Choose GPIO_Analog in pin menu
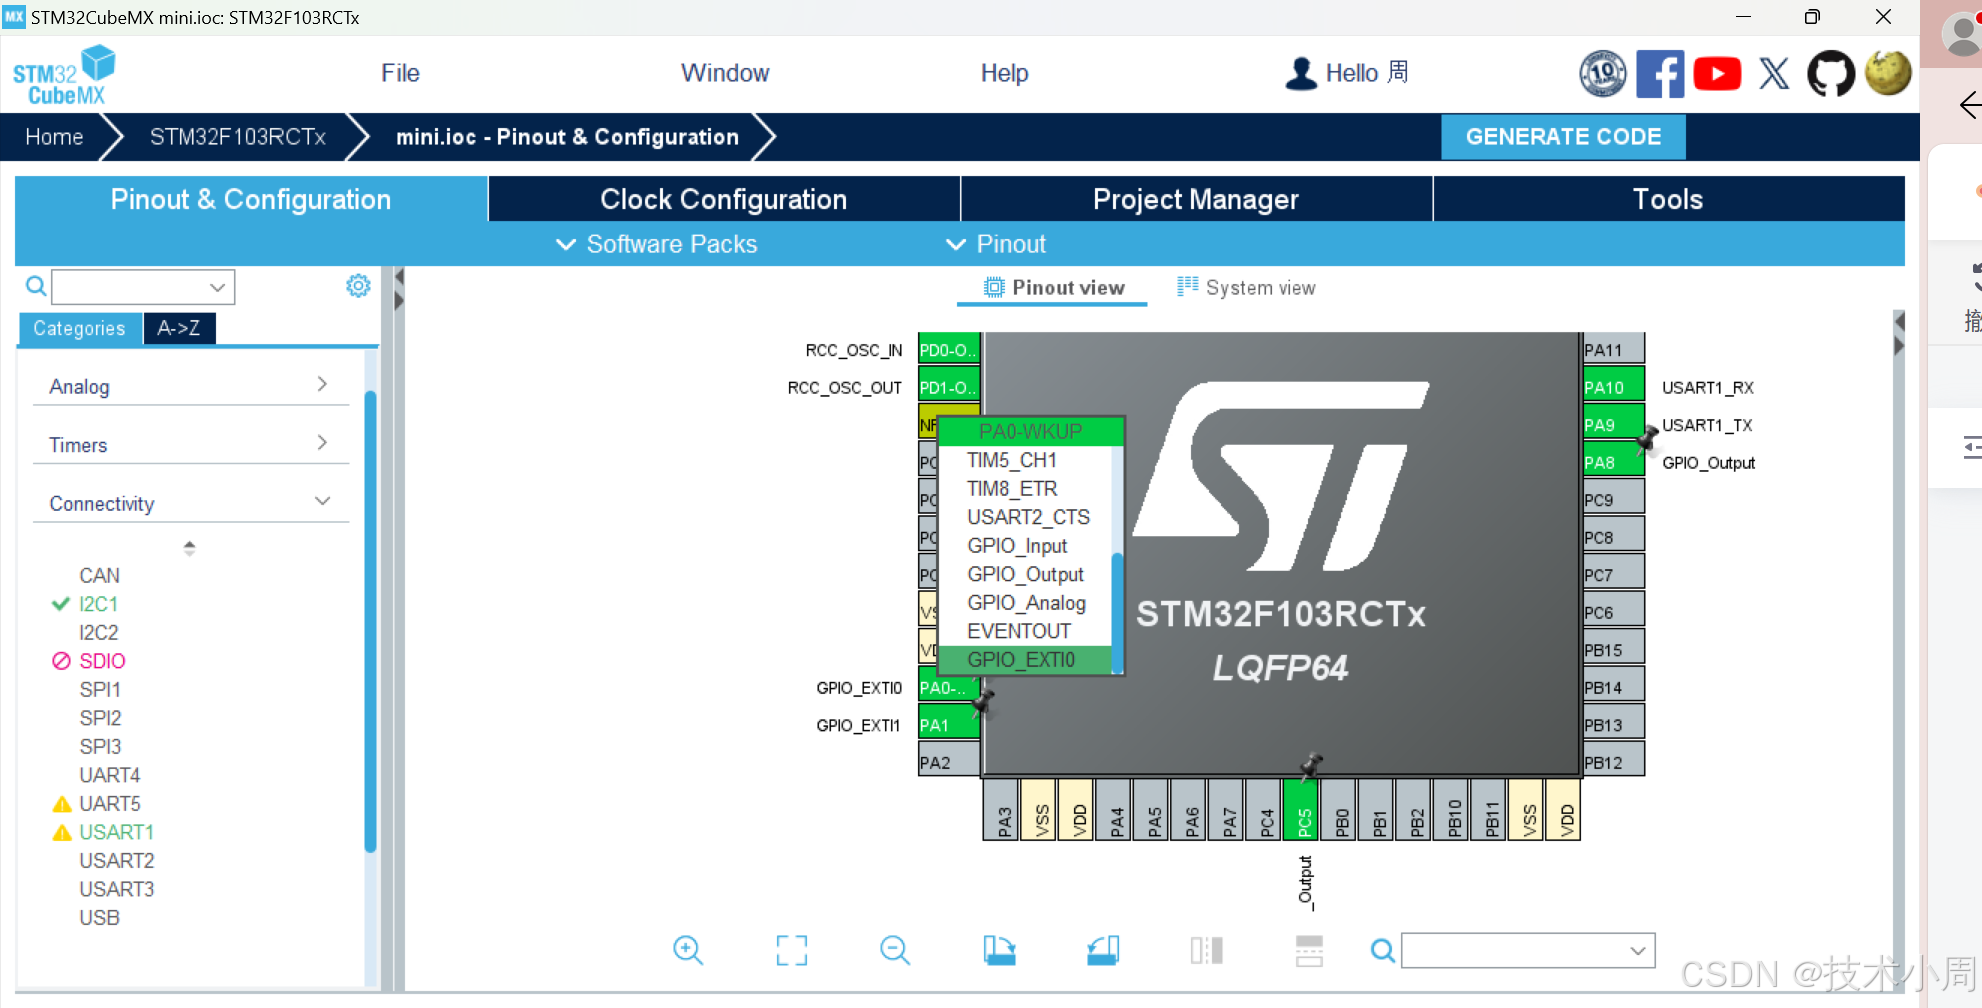Screen dimensions: 1982x1008 (x=1026, y=603)
